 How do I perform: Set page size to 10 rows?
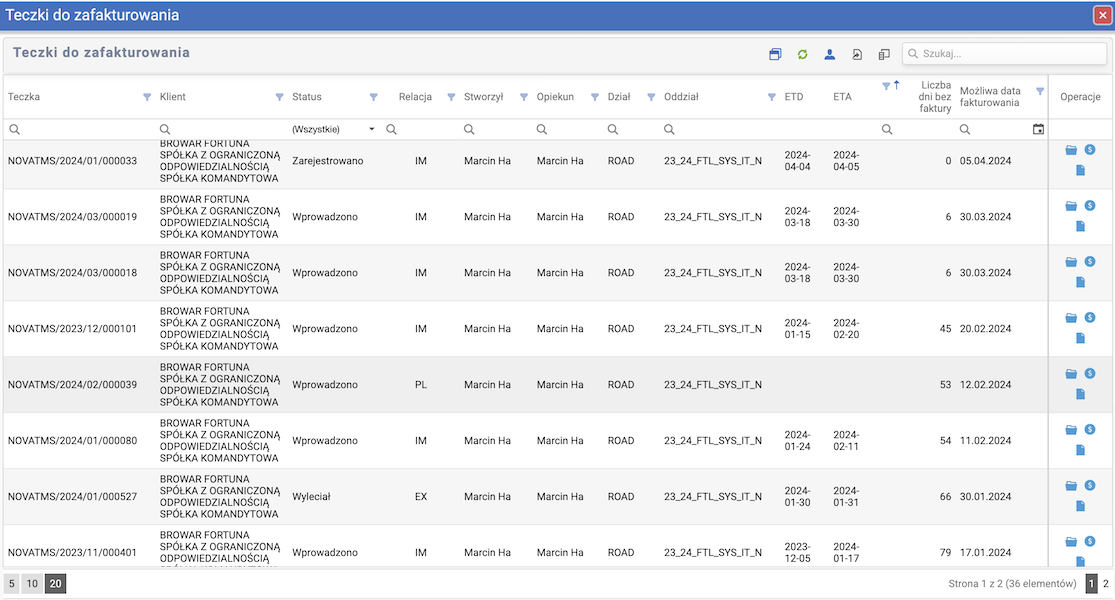coord(32,584)
